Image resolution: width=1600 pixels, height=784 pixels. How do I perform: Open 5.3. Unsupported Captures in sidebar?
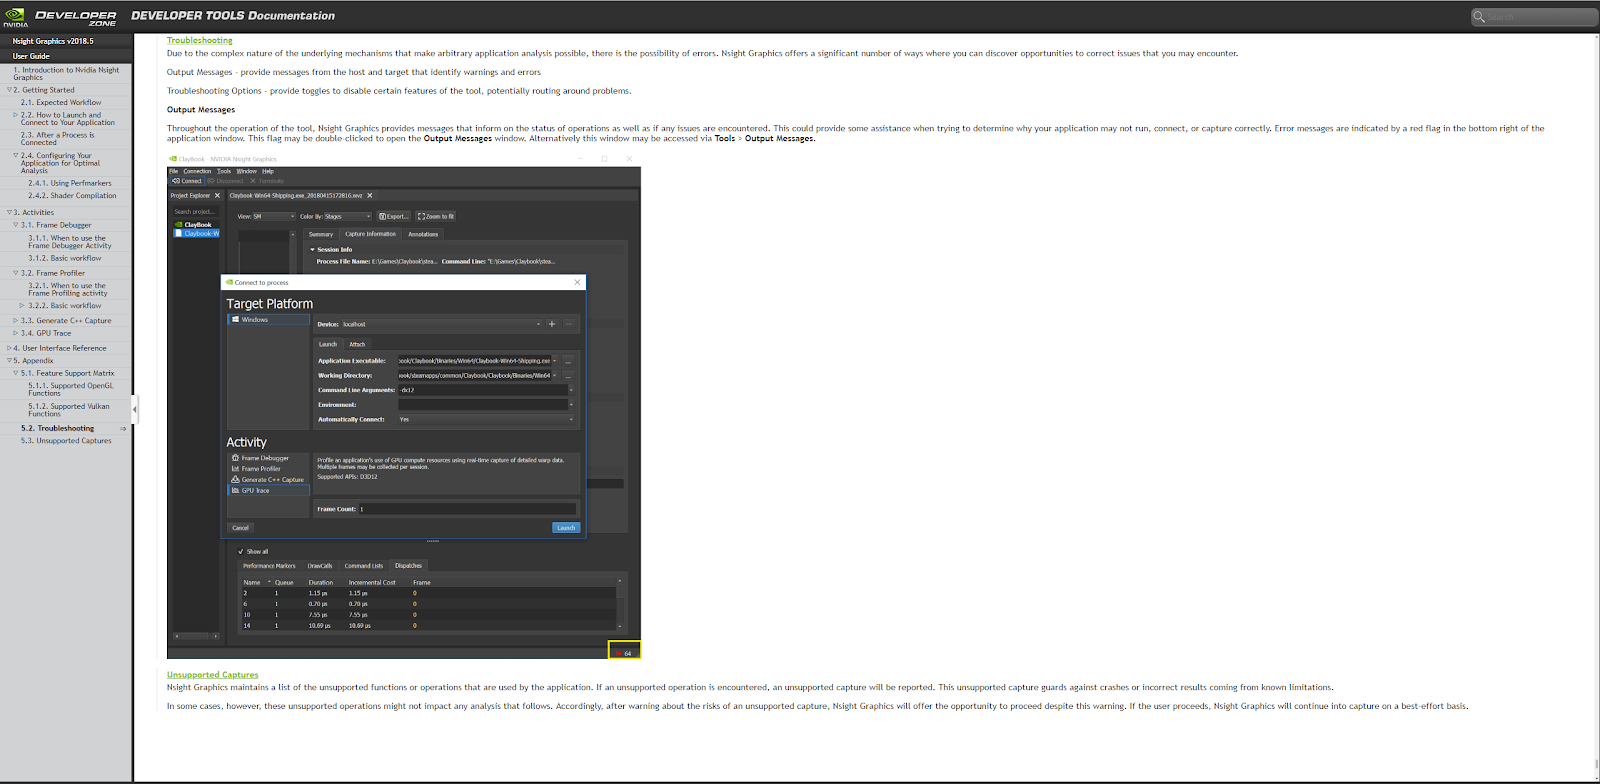(66, 441)
